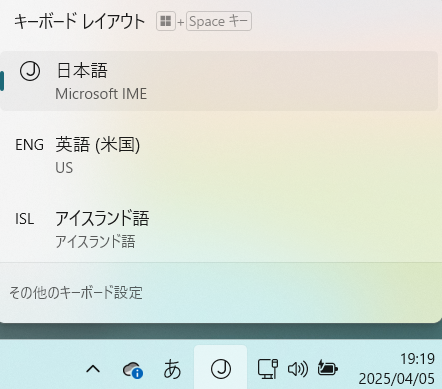
Task: Switch to 英語 (米国) keyboard
Action: (219, 155)
